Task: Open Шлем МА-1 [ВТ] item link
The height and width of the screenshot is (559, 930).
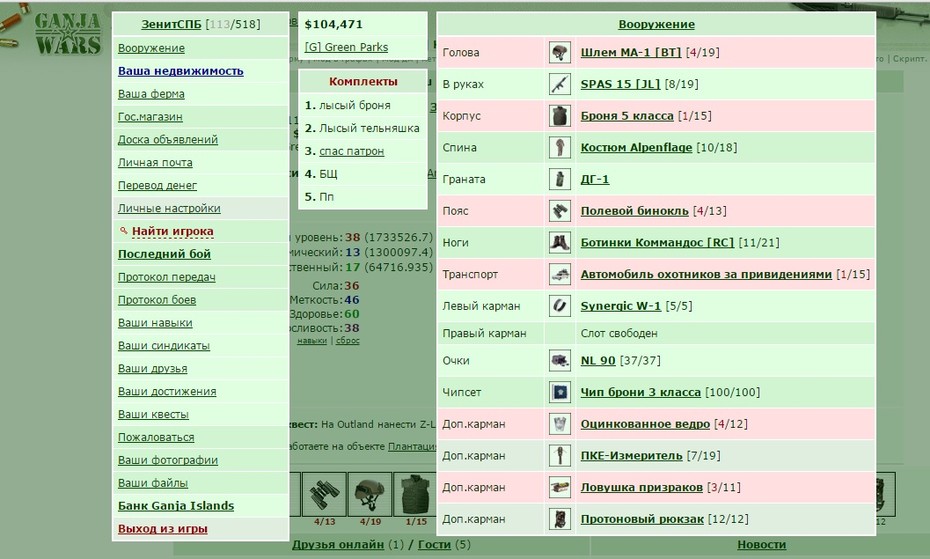Action: (631, 52)
